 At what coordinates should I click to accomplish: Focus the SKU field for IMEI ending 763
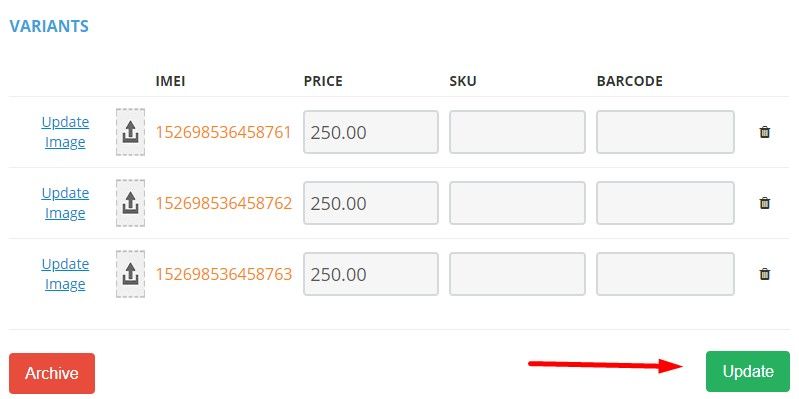point(517,274)
